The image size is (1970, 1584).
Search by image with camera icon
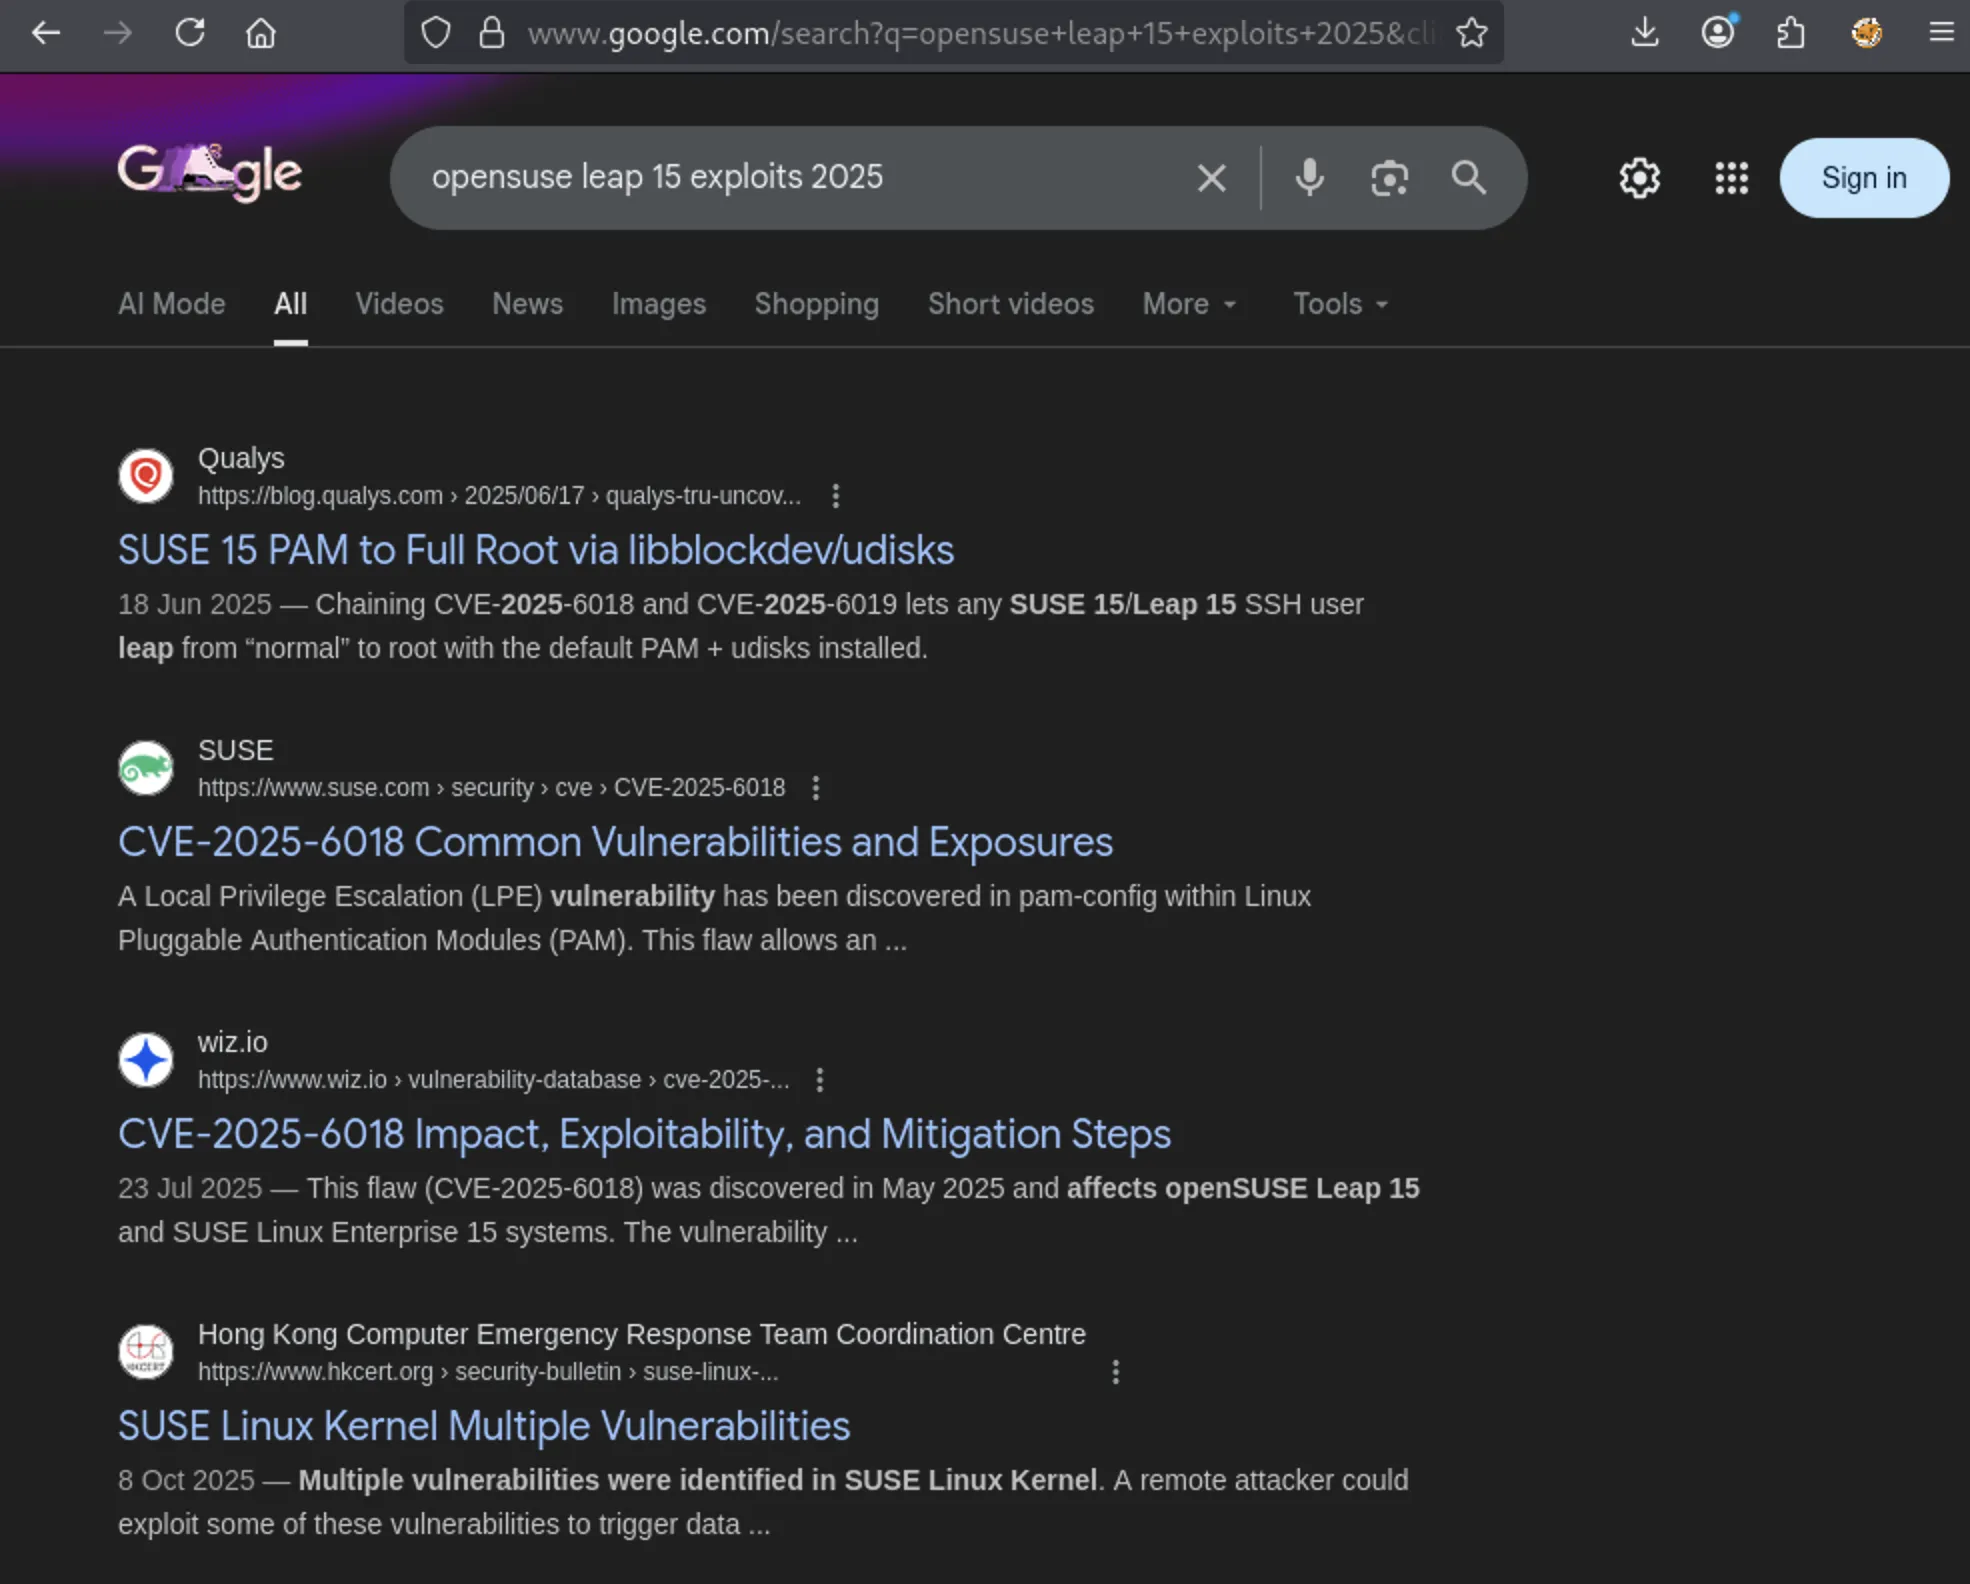1389,178
